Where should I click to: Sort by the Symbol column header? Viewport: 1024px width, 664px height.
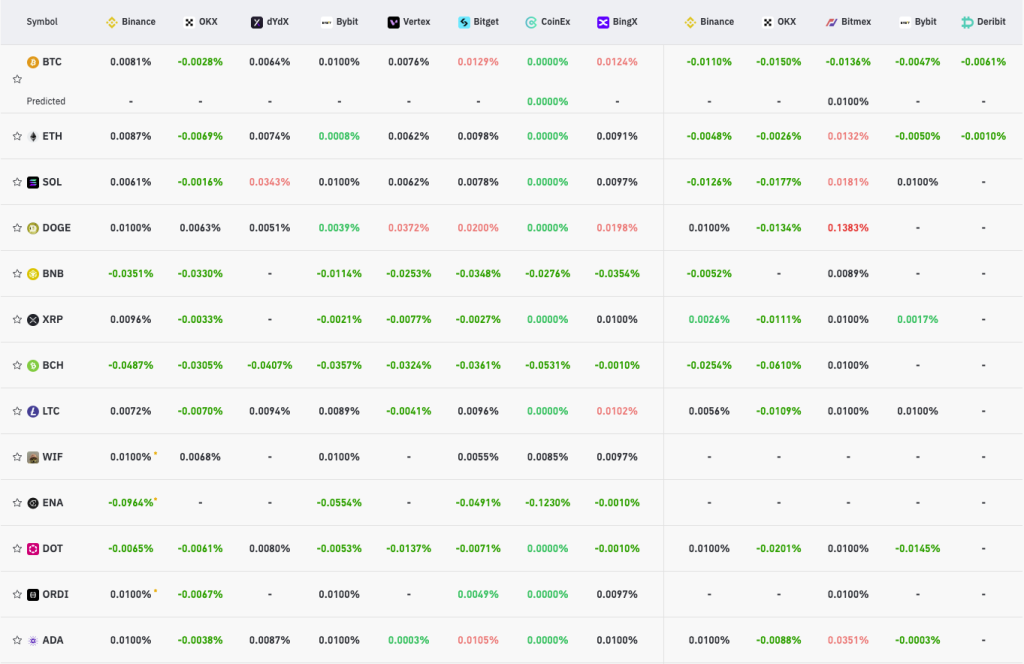click(x=42, y=22)
